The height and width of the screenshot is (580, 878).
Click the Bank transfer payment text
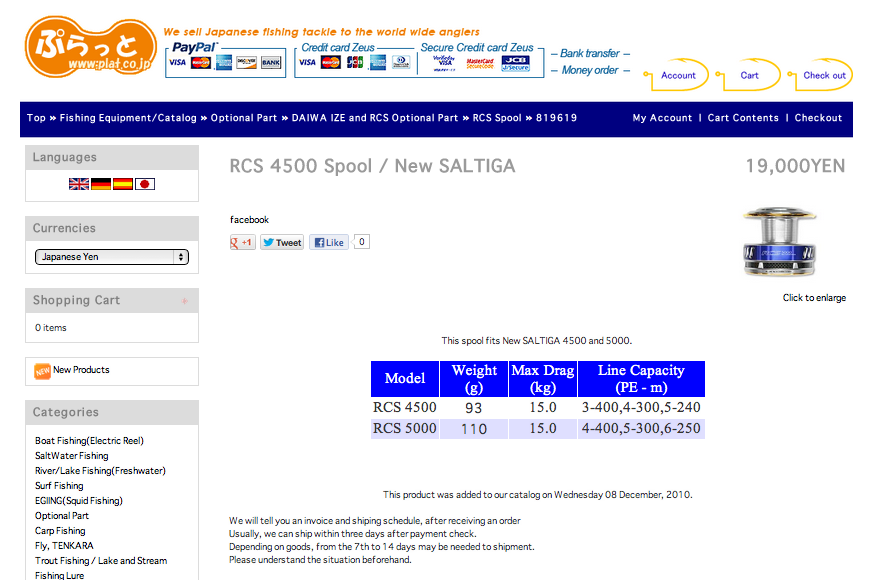(590, 54)
